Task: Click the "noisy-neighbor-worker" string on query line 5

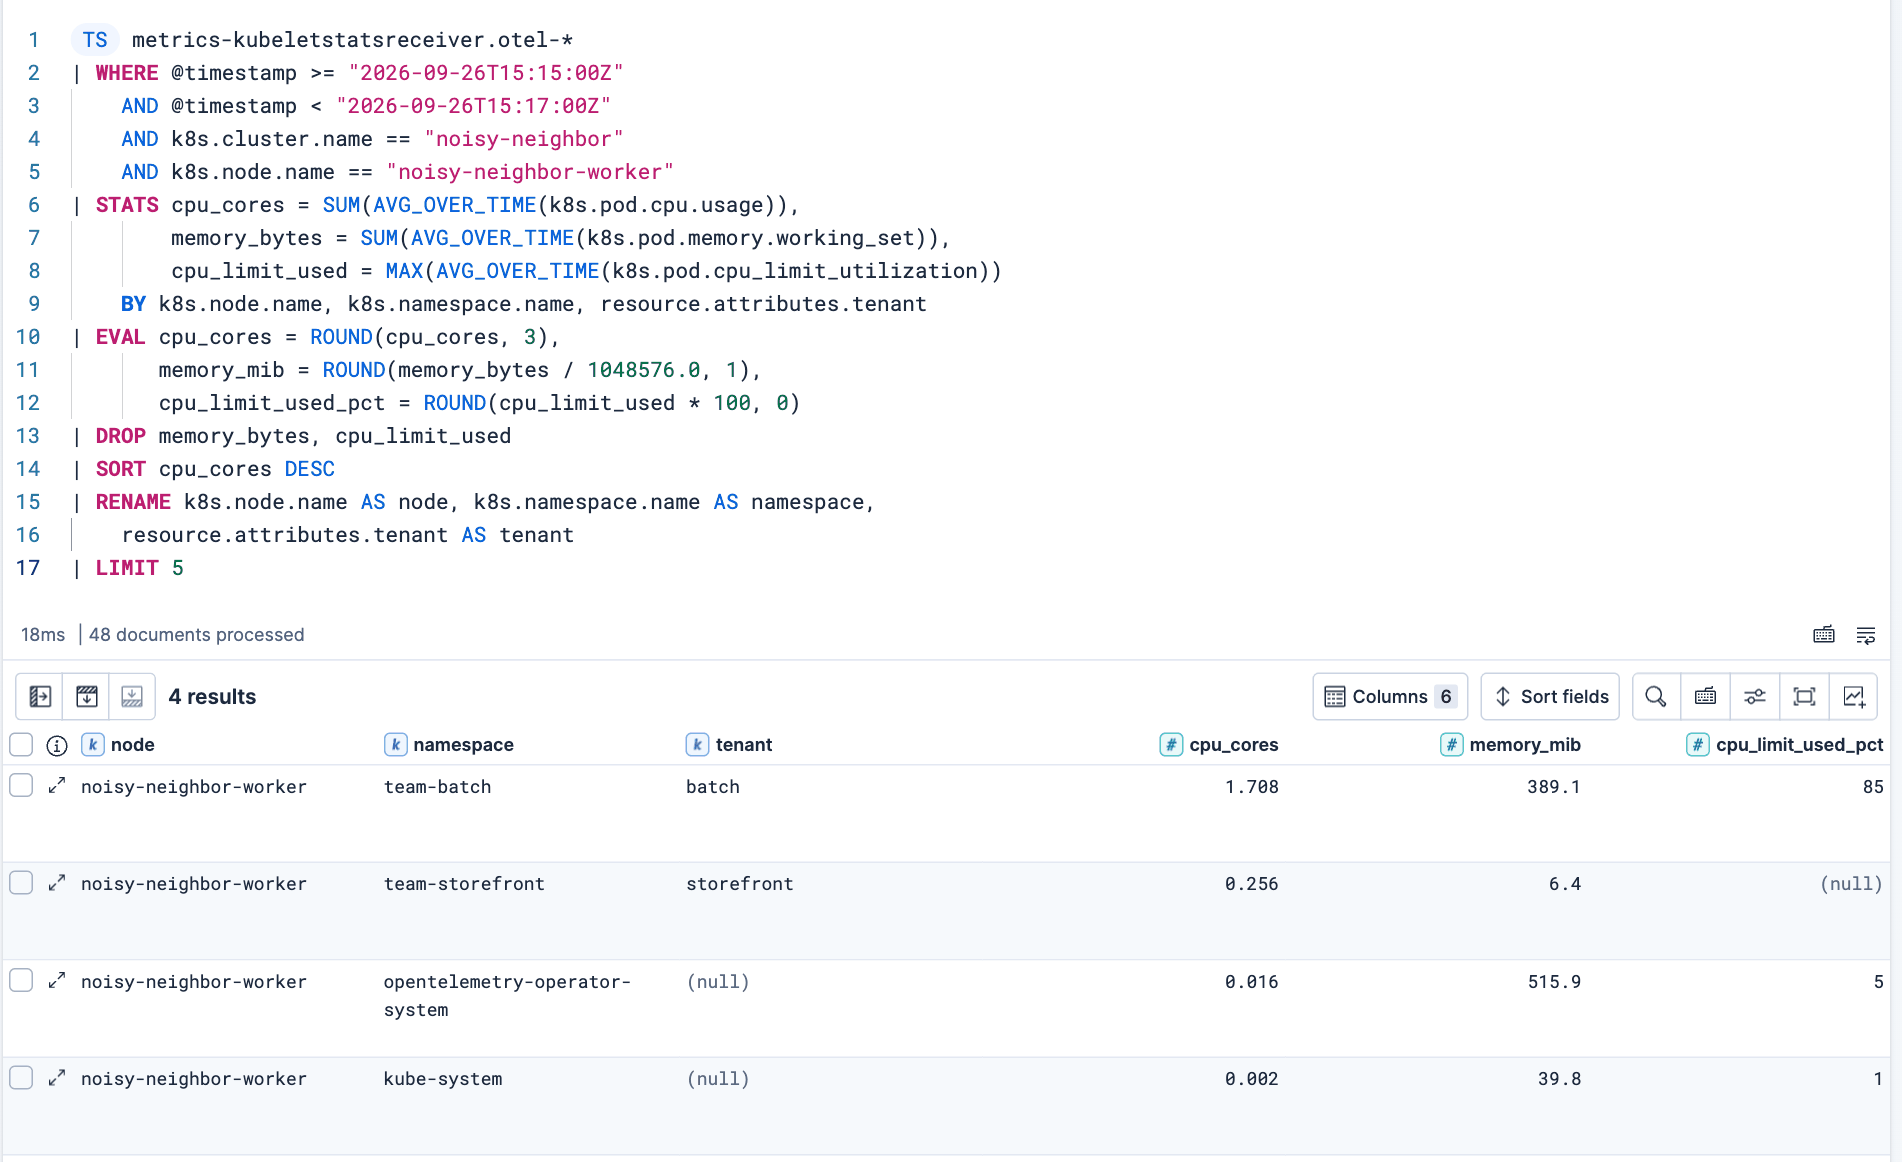Action: pos(530,172)
